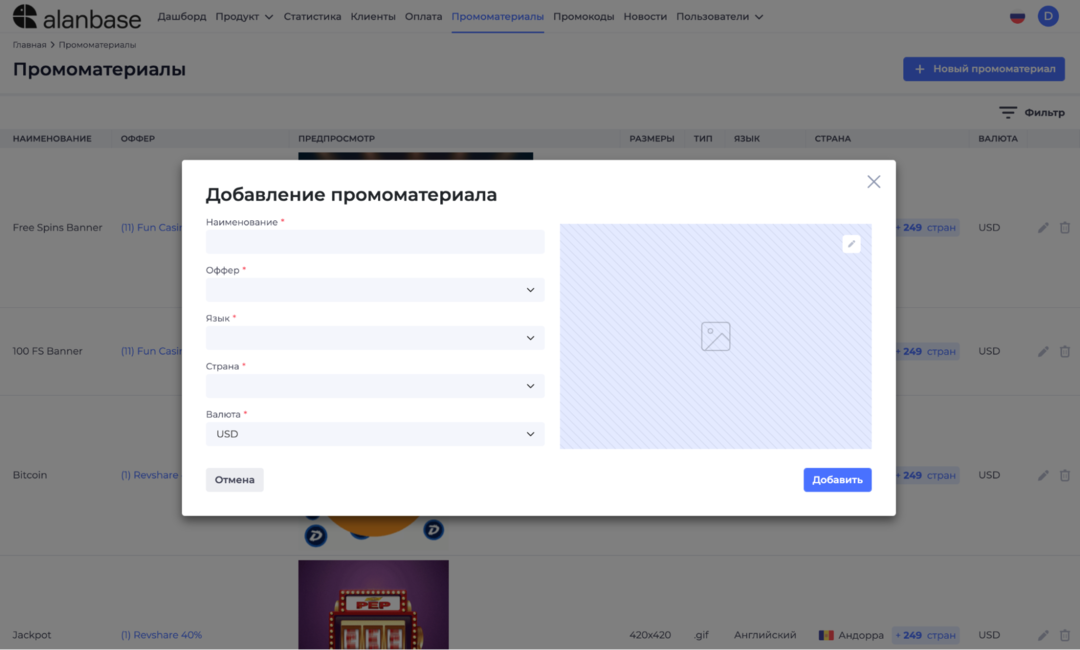Image resolution: width=1080 pixels, height=650 pixels.
Task: Click the Наименование input field
Action: [x=374, y=242]
